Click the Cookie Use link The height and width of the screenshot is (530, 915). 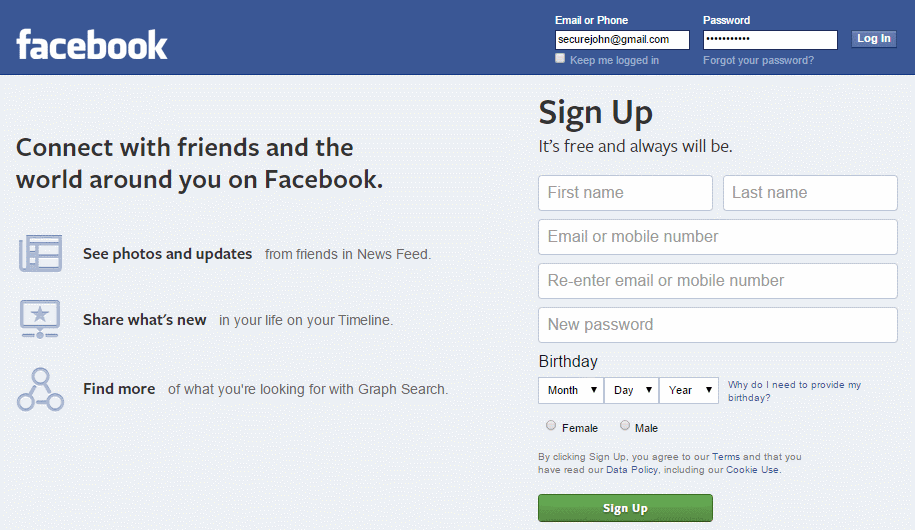click(753, 470)
